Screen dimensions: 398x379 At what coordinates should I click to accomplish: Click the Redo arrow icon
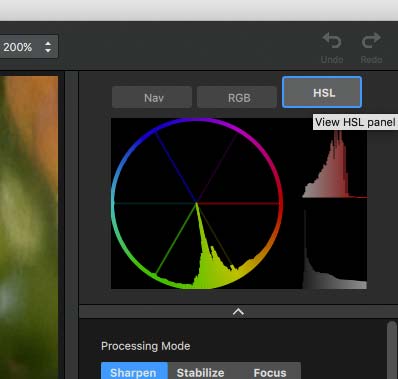coord(371,41)
